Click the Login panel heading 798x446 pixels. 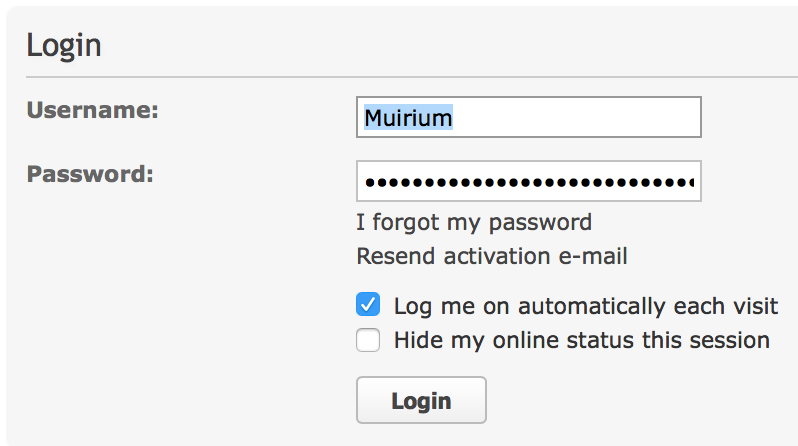point(64,45)
